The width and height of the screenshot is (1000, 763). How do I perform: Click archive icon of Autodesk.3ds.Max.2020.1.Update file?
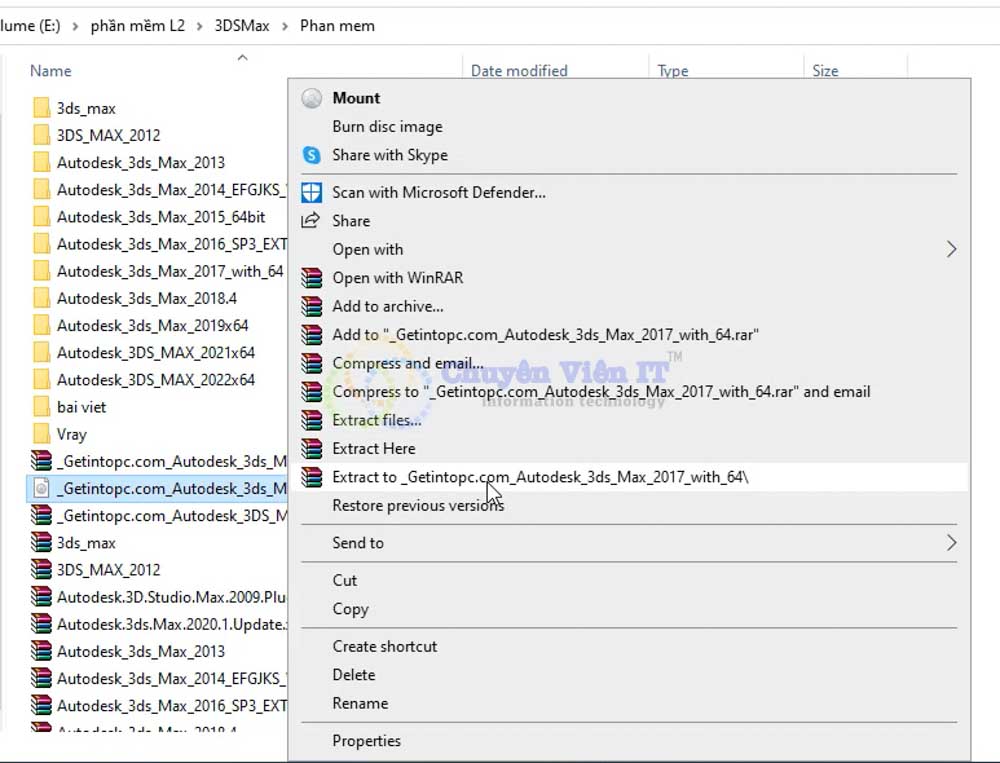coord(41,624)
